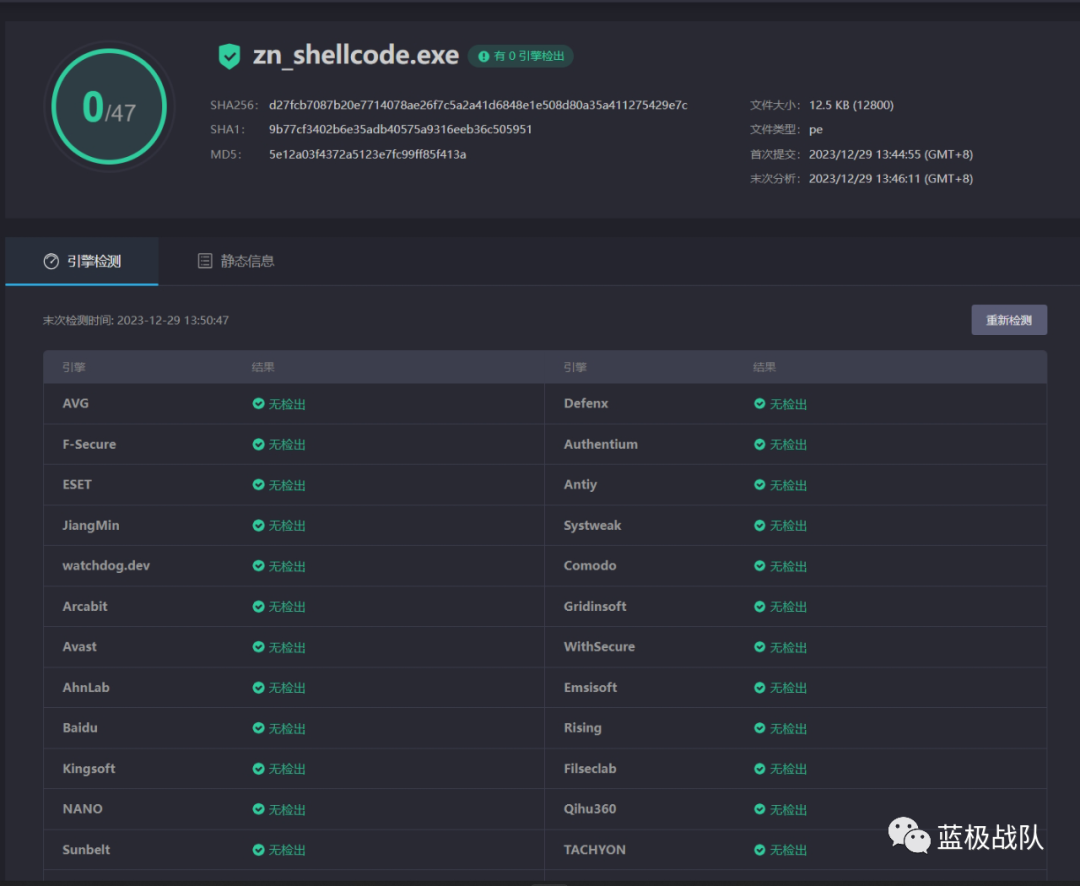Click the green check icon in Qihu360 row

point(759,809)
